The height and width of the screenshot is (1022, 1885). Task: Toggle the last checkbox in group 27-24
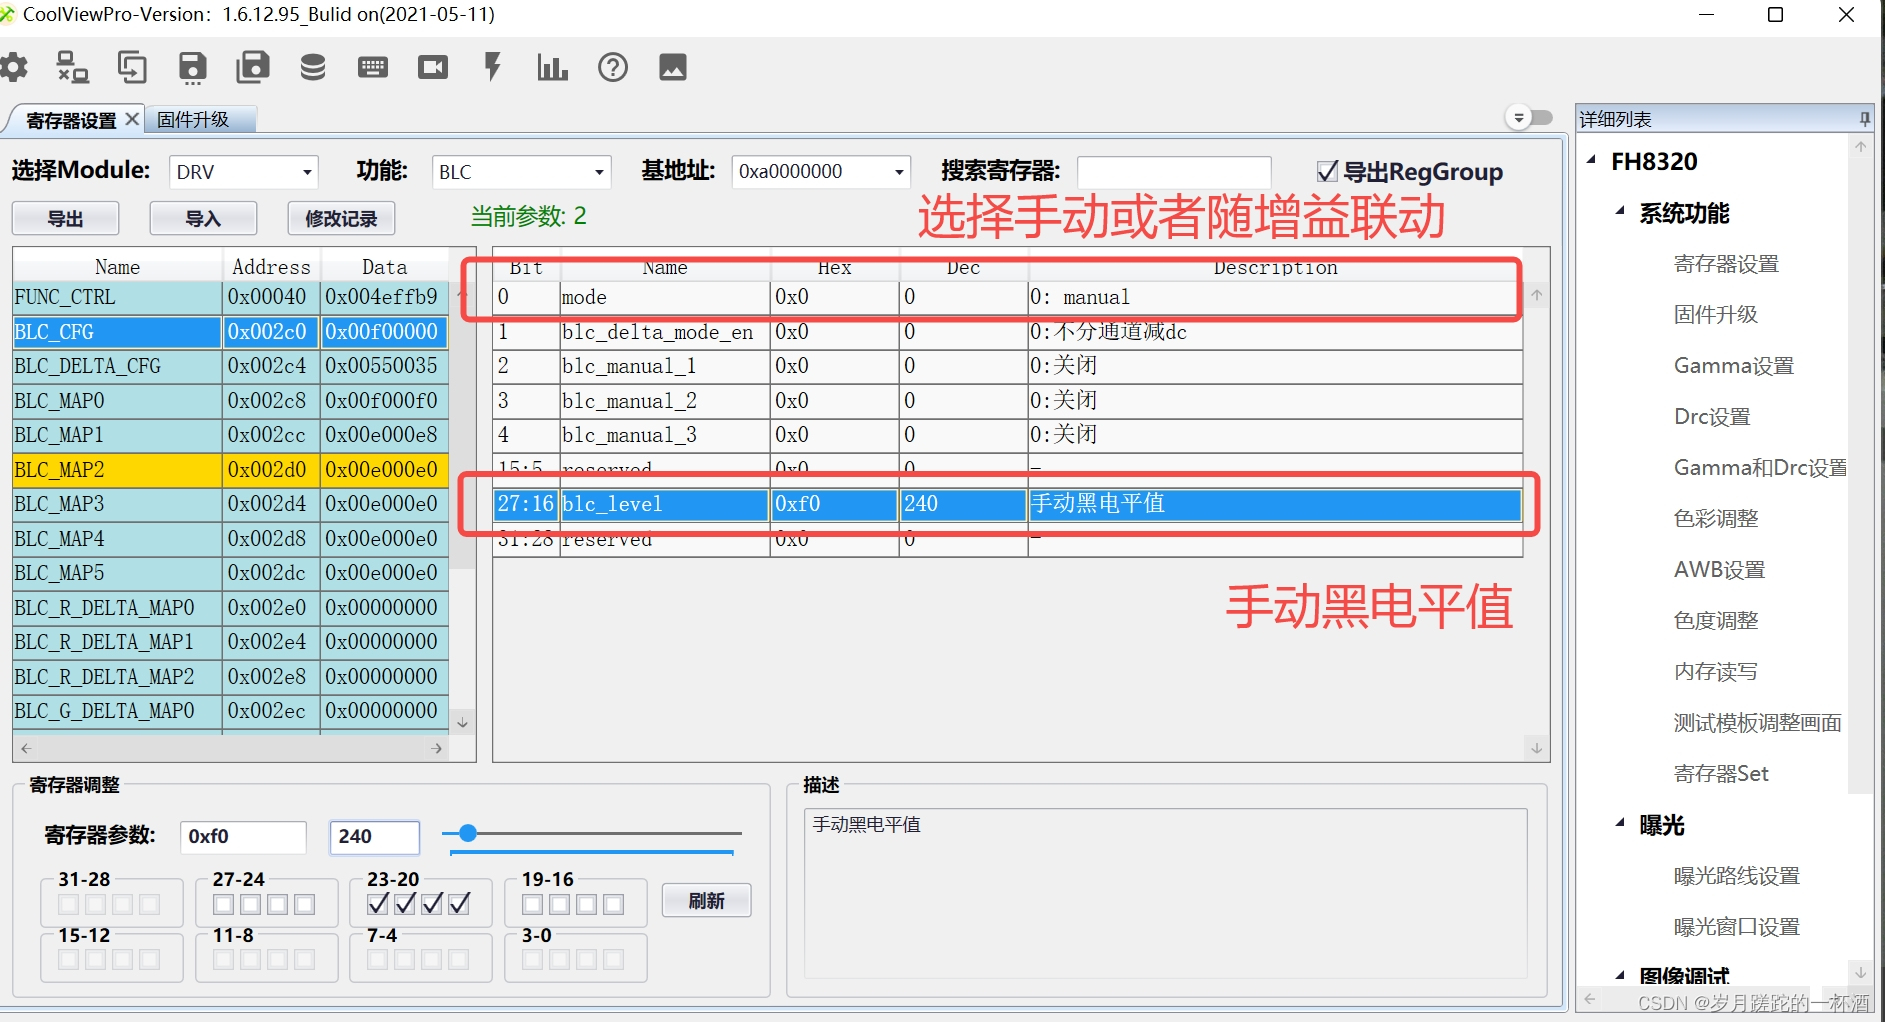pyautogui.click(x=305, y=904)
